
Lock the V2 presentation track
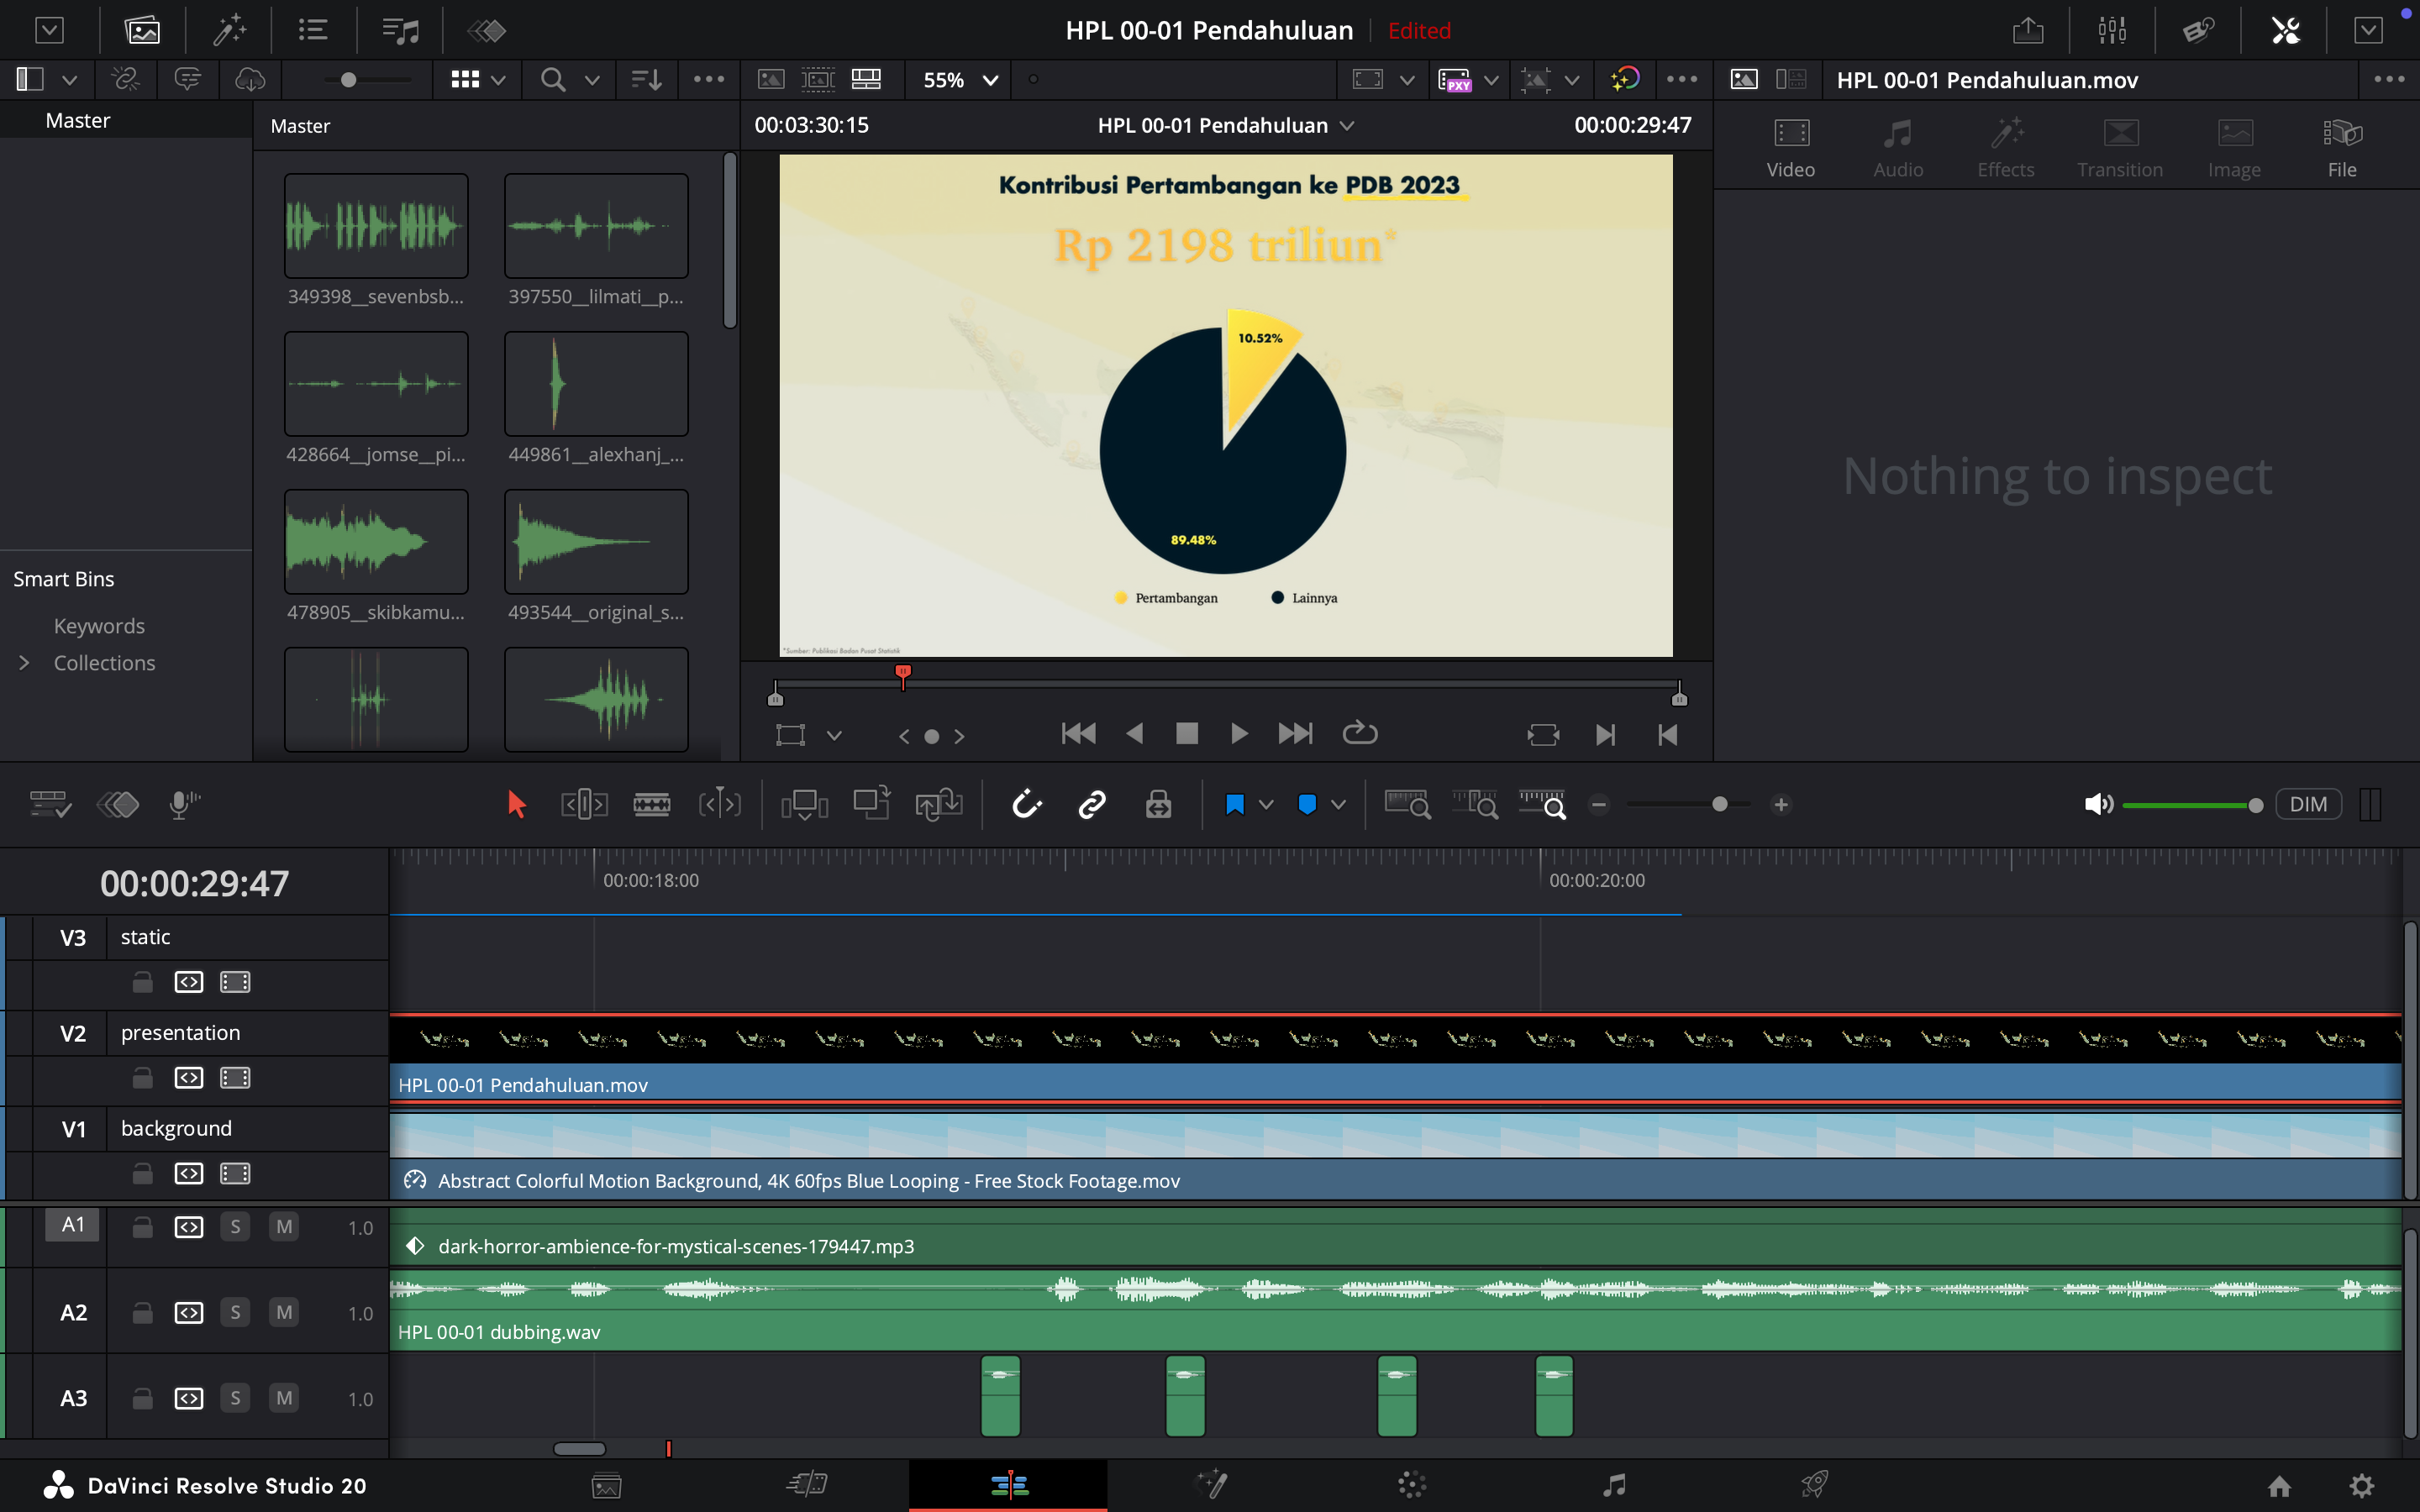(x=143, y=1078)
